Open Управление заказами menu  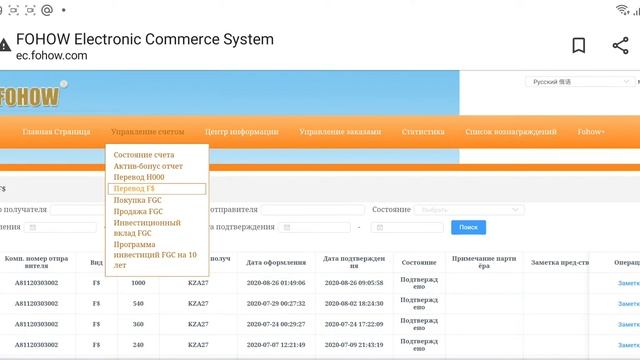[340, 132]
